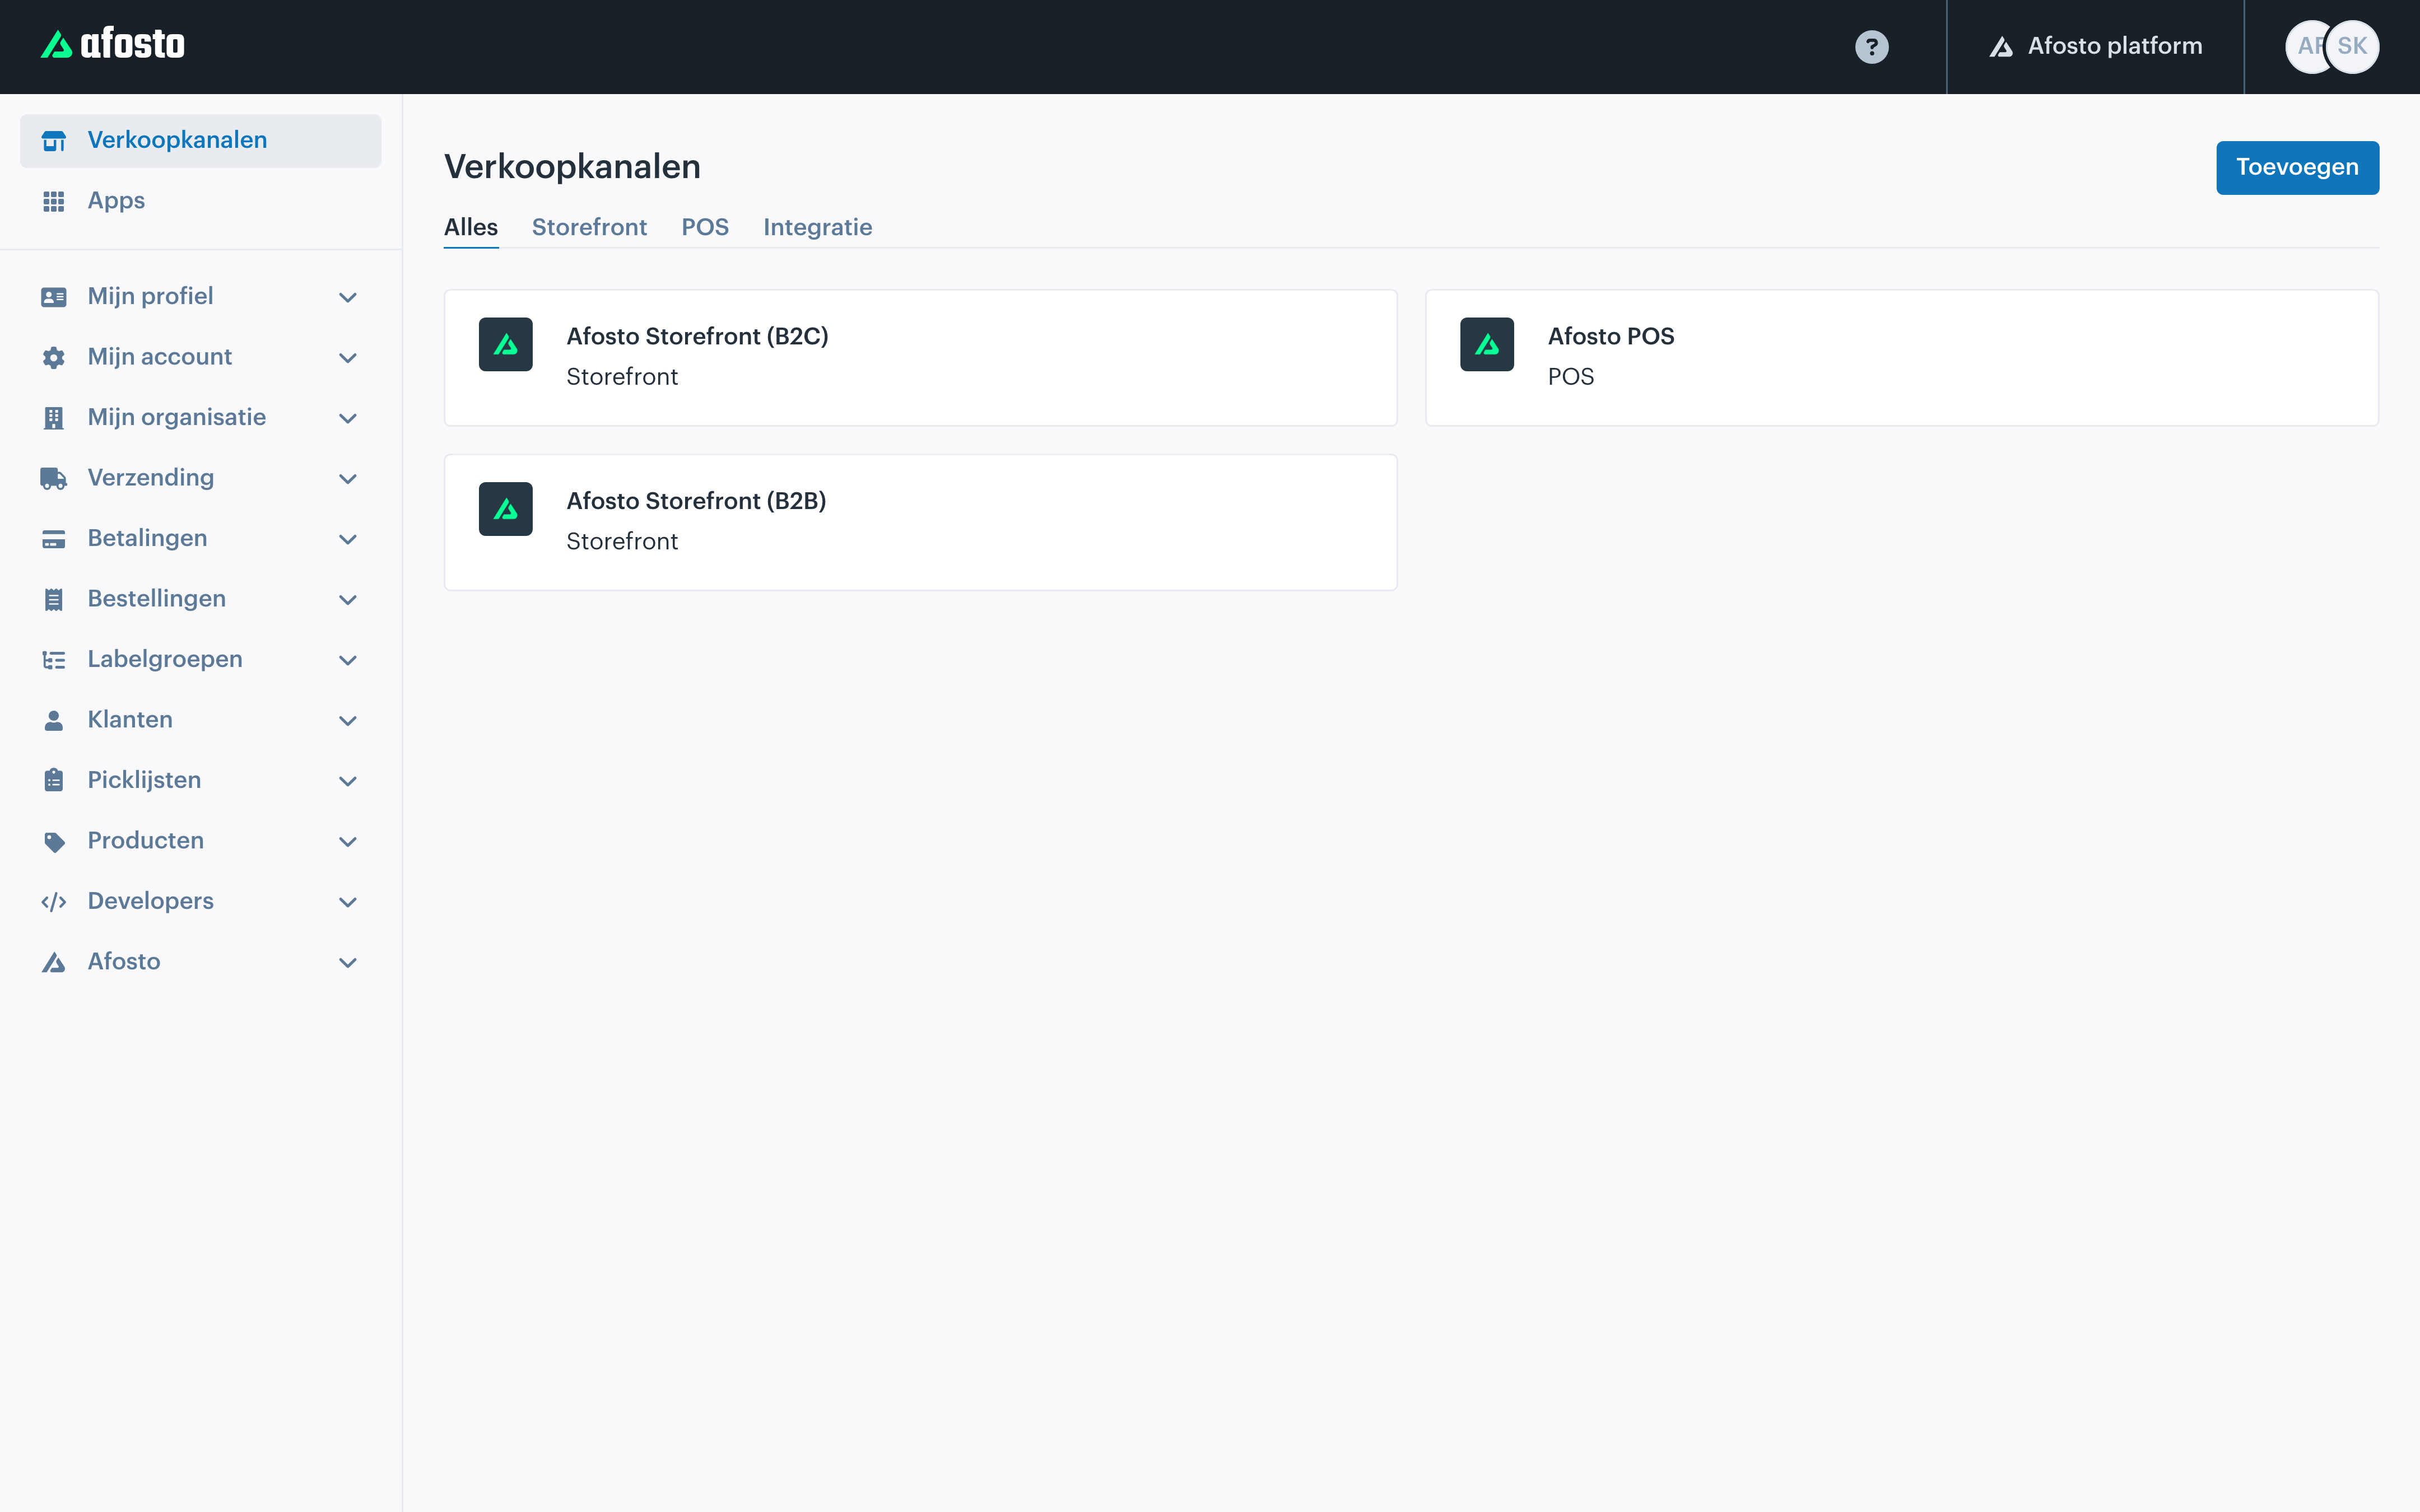The image size is (2420, 1512).
Task: Click POS subtitle under Afosto POS
Action: 1571,377
